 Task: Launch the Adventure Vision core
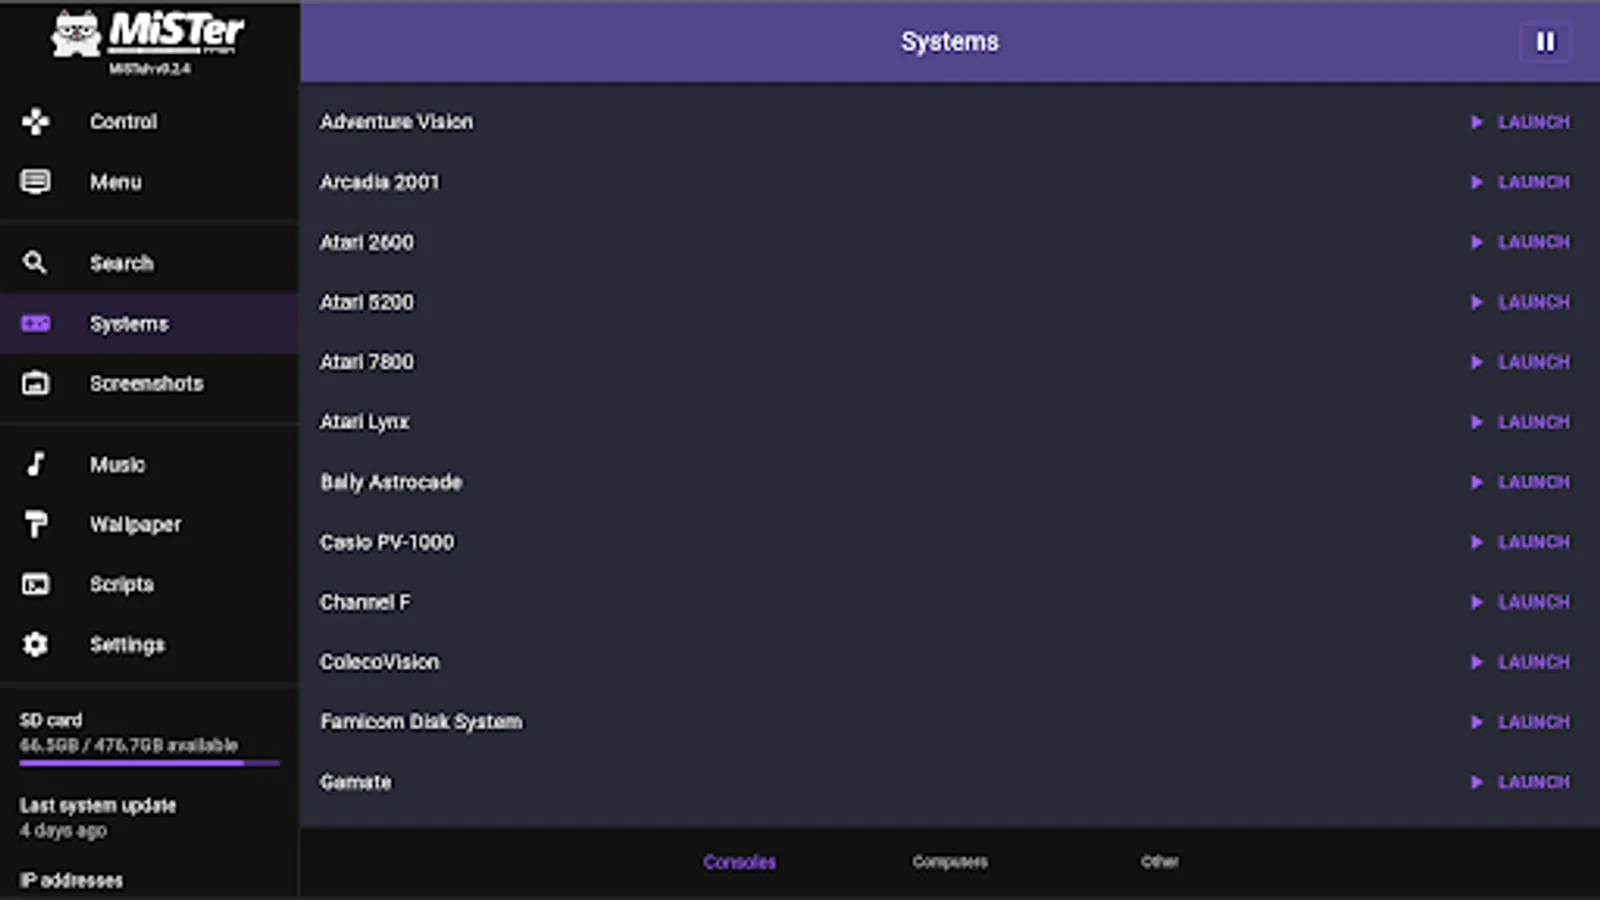1521,122
